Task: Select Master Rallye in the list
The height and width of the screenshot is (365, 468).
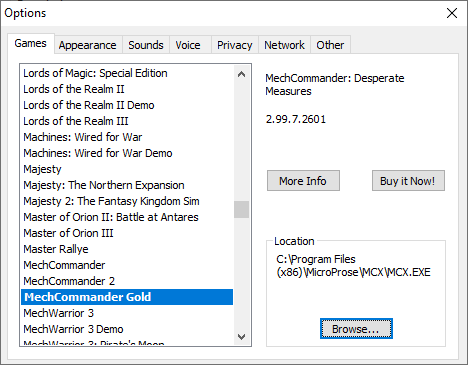Action: pyautogui.click(x=127, y=249)
